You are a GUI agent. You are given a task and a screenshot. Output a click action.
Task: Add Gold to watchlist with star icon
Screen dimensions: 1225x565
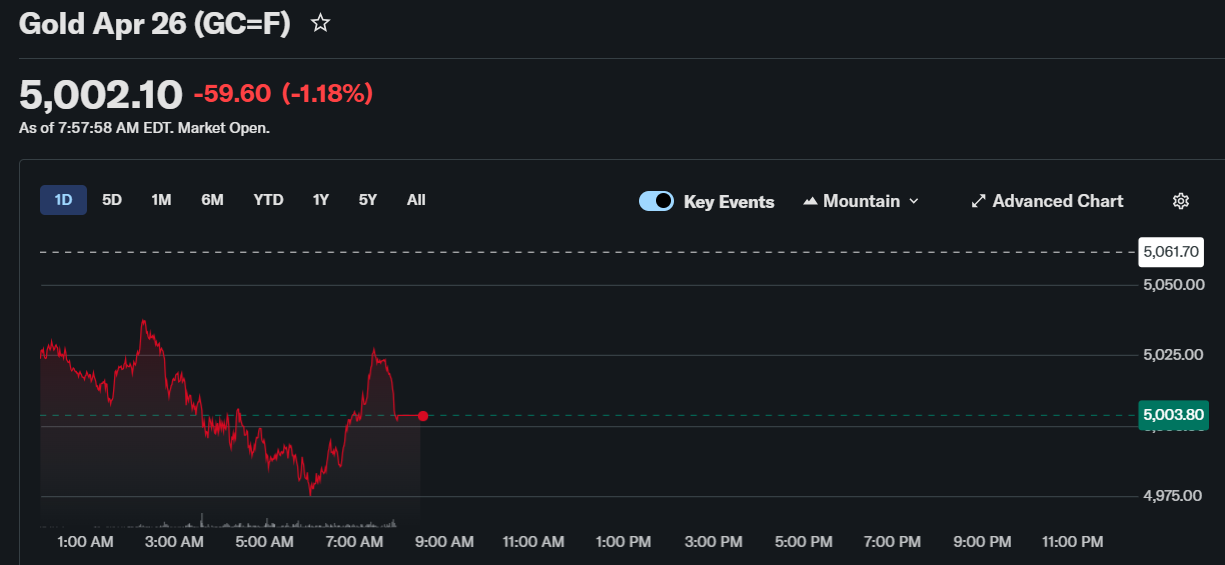320,23
